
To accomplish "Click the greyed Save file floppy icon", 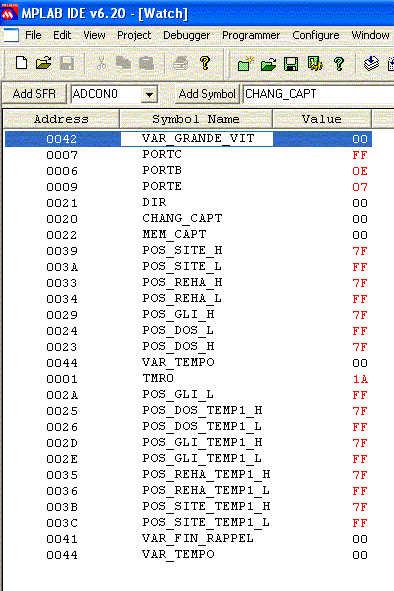I will [67, 63].
